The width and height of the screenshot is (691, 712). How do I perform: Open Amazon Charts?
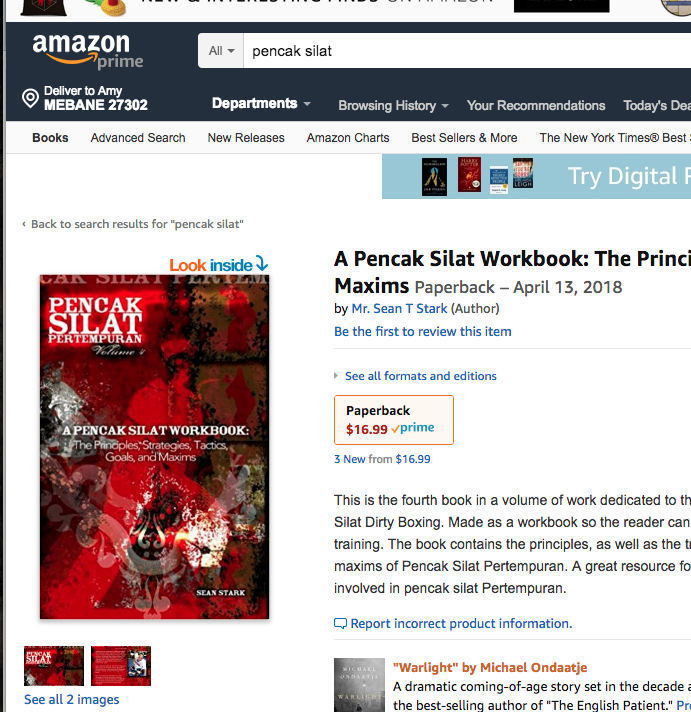348,138
